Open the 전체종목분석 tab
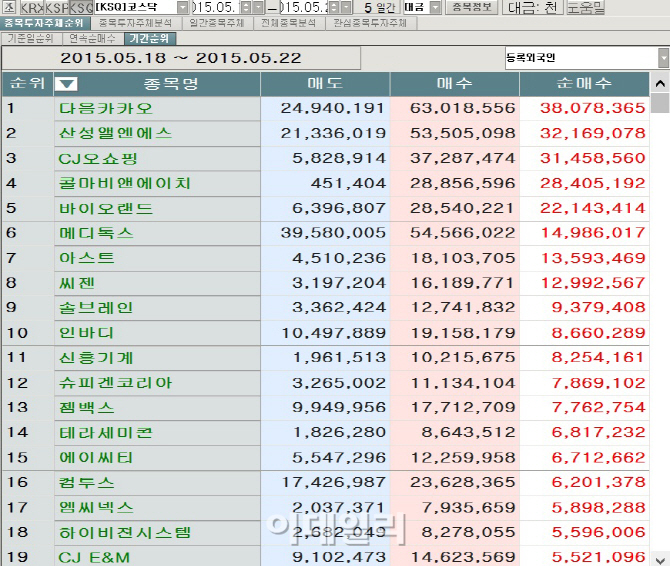 (288, 23)
